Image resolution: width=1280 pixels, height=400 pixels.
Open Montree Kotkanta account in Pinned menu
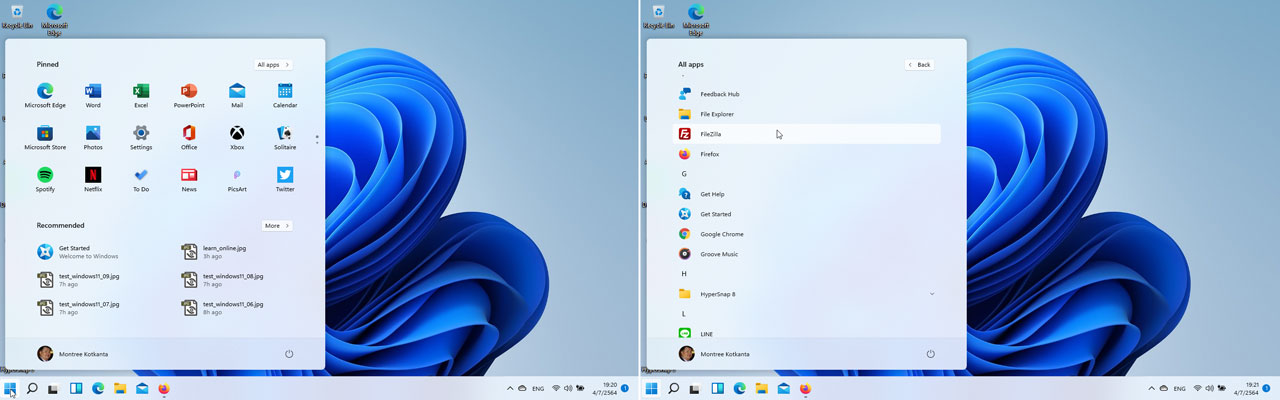[x=72, y=354]
